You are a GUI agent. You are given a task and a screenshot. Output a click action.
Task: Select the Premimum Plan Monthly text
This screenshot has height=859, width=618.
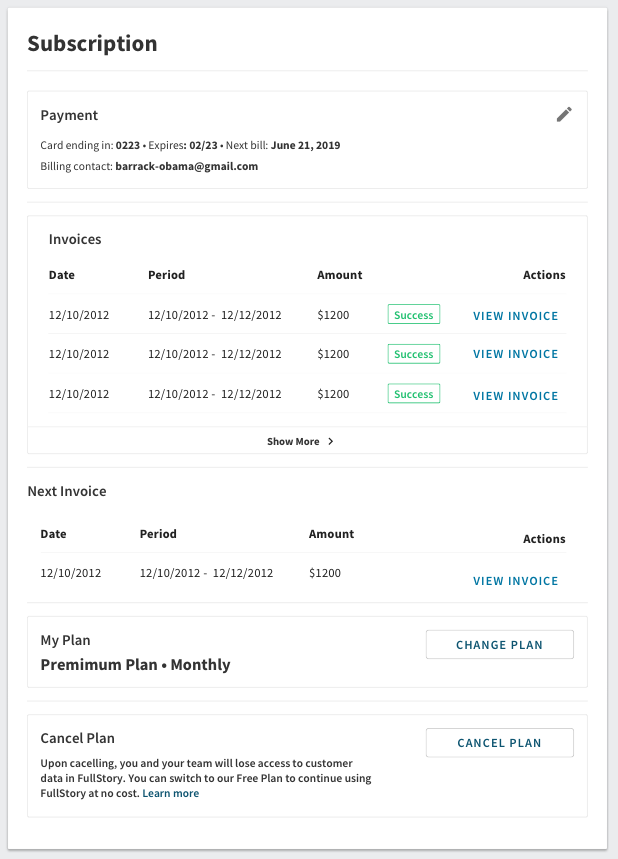(134, 664)
